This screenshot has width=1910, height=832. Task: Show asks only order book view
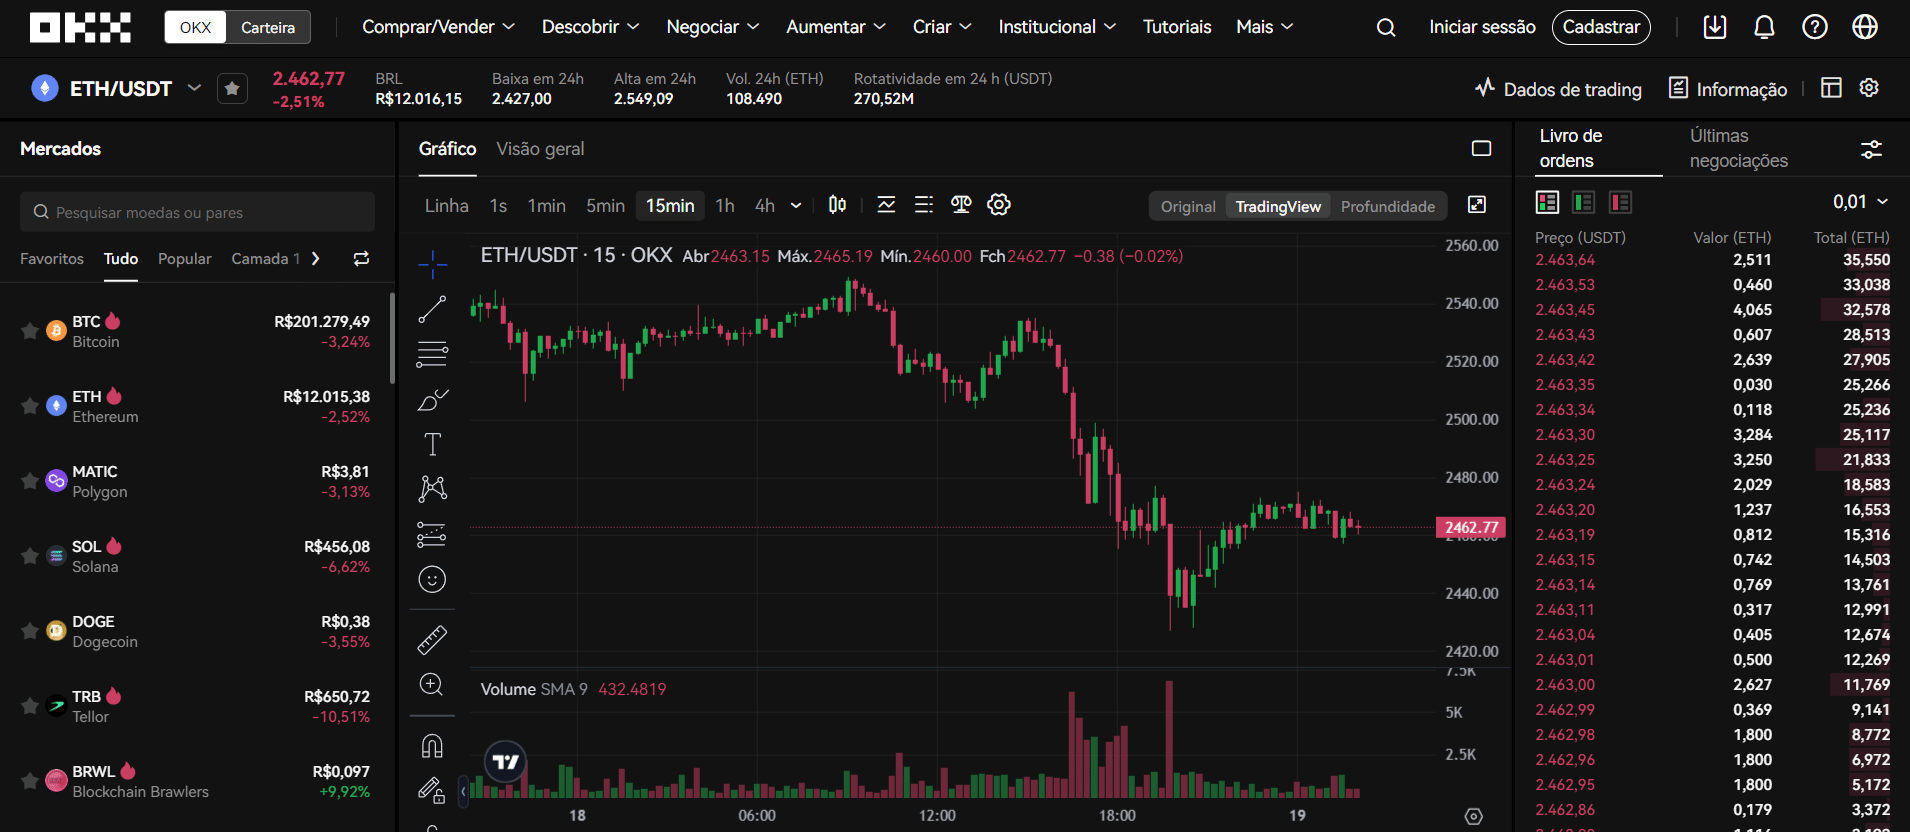1621,202
